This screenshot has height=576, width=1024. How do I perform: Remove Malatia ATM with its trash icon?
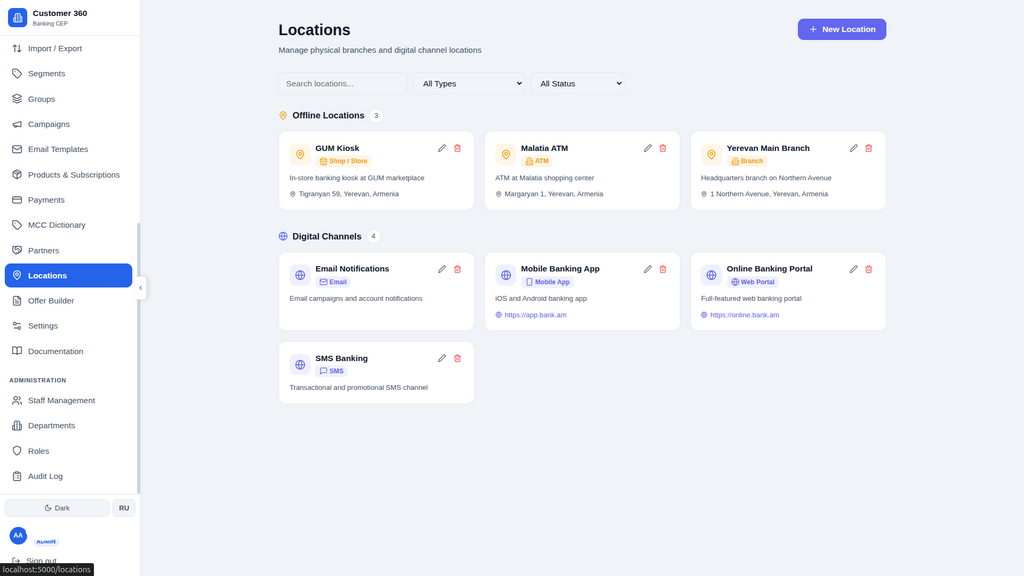663,148
